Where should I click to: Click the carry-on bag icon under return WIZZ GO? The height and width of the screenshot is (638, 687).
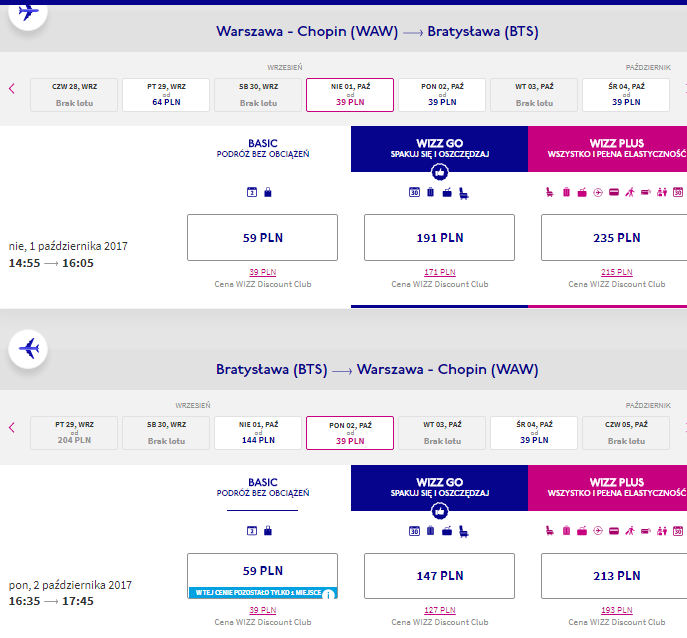point(447,531)
